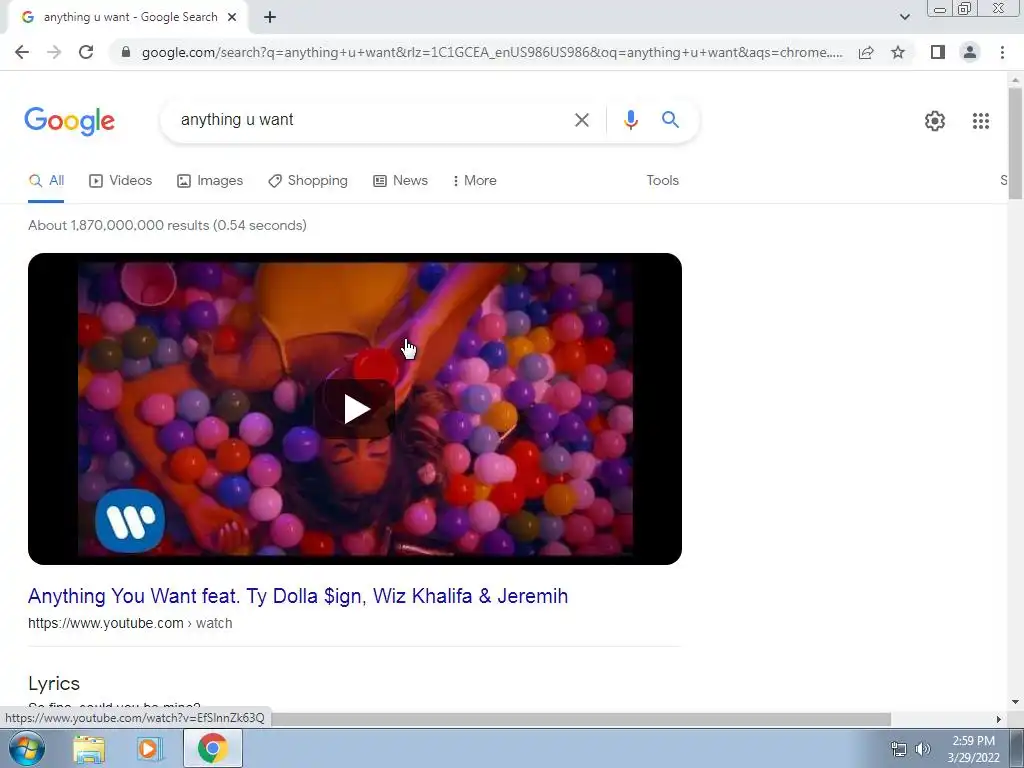Click the Chrome taskbar icon
This screenshot has width=1024, height=768.
click(x=212, y=748)
